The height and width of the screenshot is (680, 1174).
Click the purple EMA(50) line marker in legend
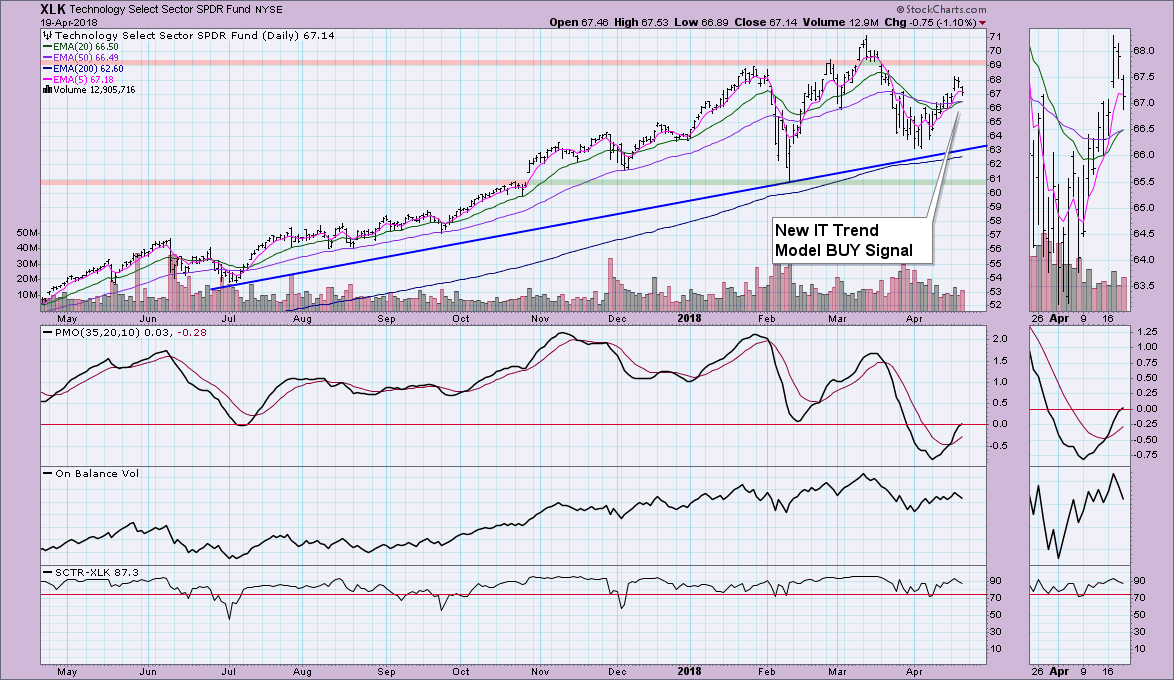point(47,58)
